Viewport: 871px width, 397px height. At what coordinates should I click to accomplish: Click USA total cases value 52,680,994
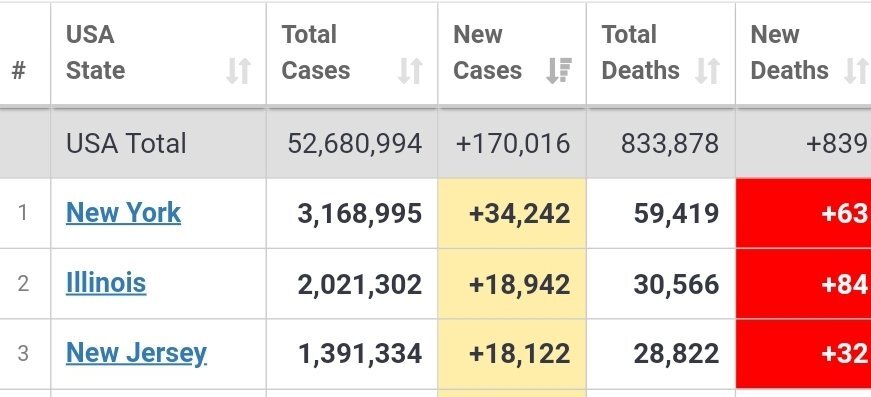click(354, 144)
